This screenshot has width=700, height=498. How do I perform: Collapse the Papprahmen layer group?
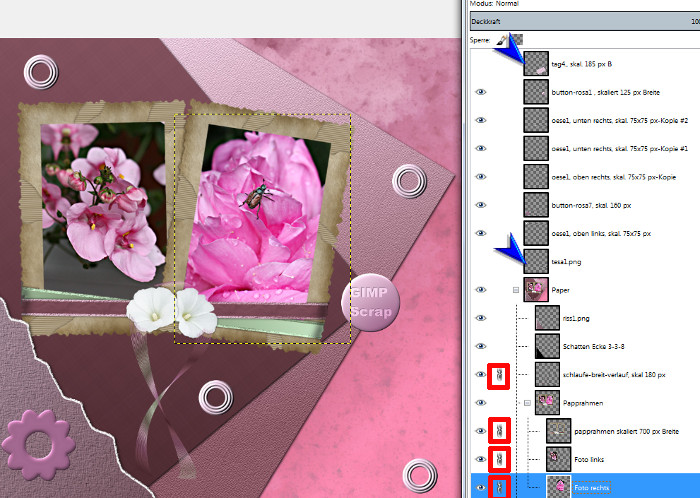[x=528, y=402]
